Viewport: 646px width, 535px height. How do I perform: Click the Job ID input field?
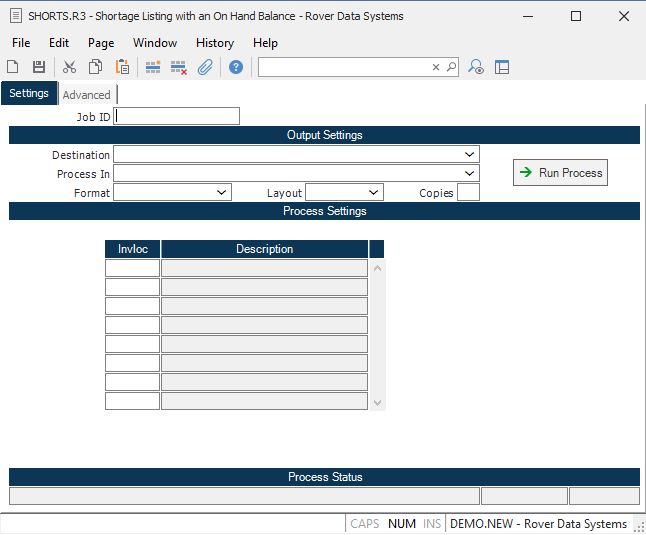pyautogui.click(x=178, y=116)
